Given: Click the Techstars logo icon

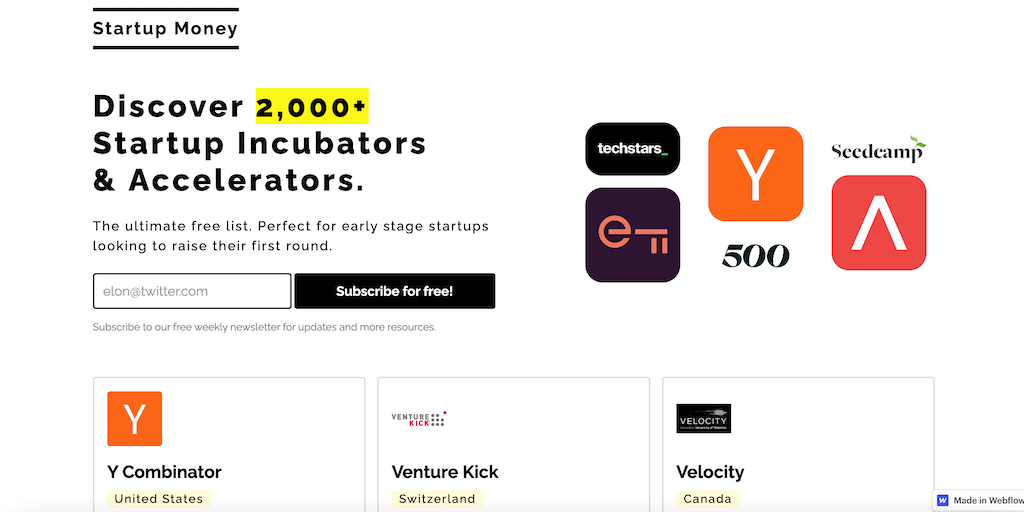Looking at the screenshot, I should pyautogui.click(x=632, y=149).
